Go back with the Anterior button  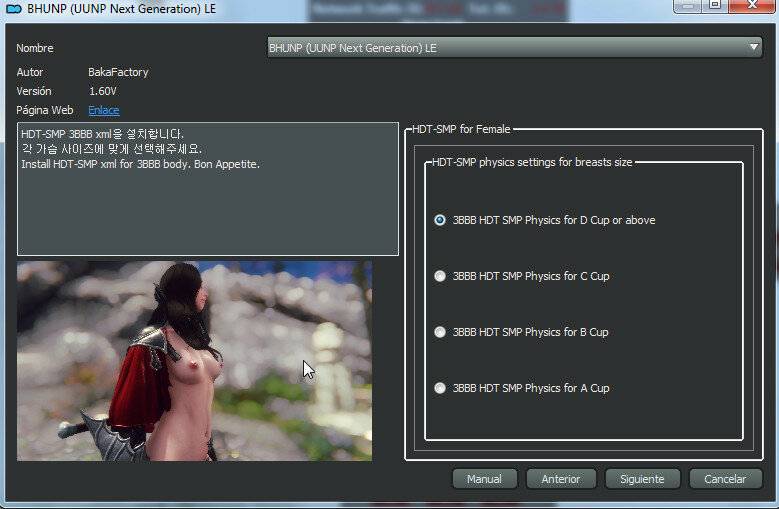pos(561,479)
